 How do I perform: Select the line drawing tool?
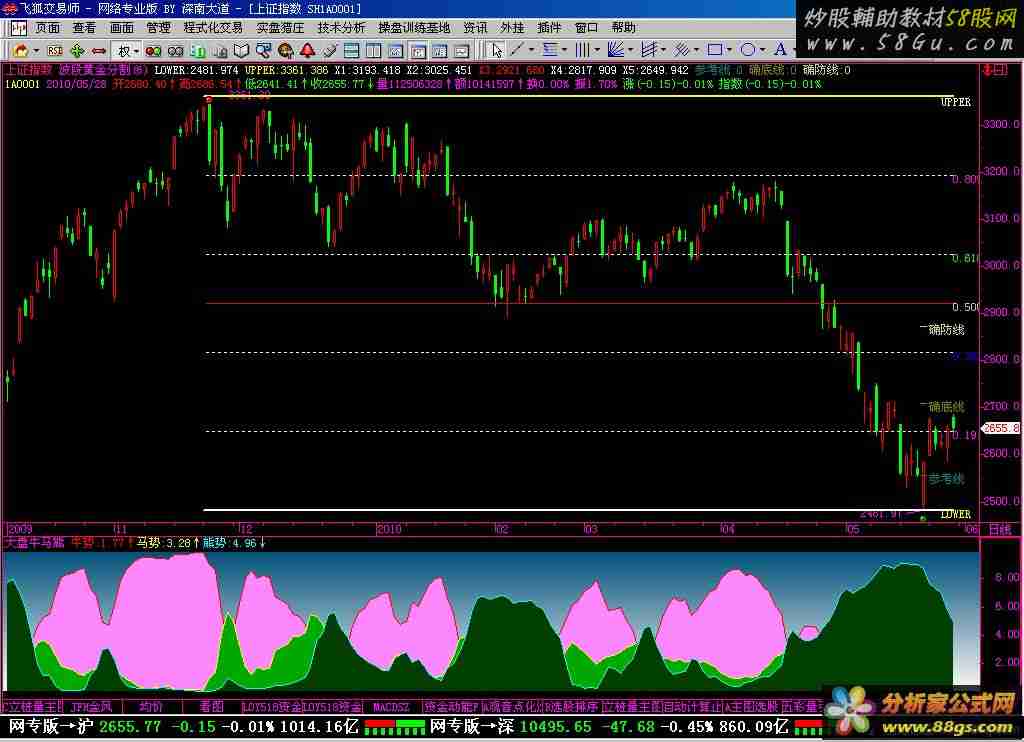[x=517, y=50]
